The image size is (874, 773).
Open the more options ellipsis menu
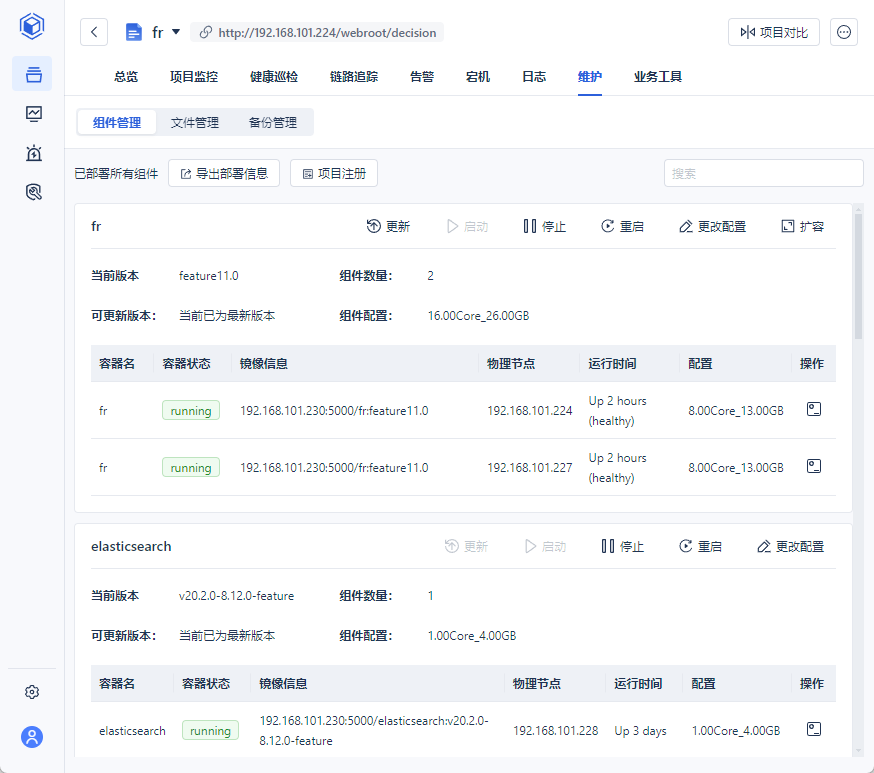(845, 32)
